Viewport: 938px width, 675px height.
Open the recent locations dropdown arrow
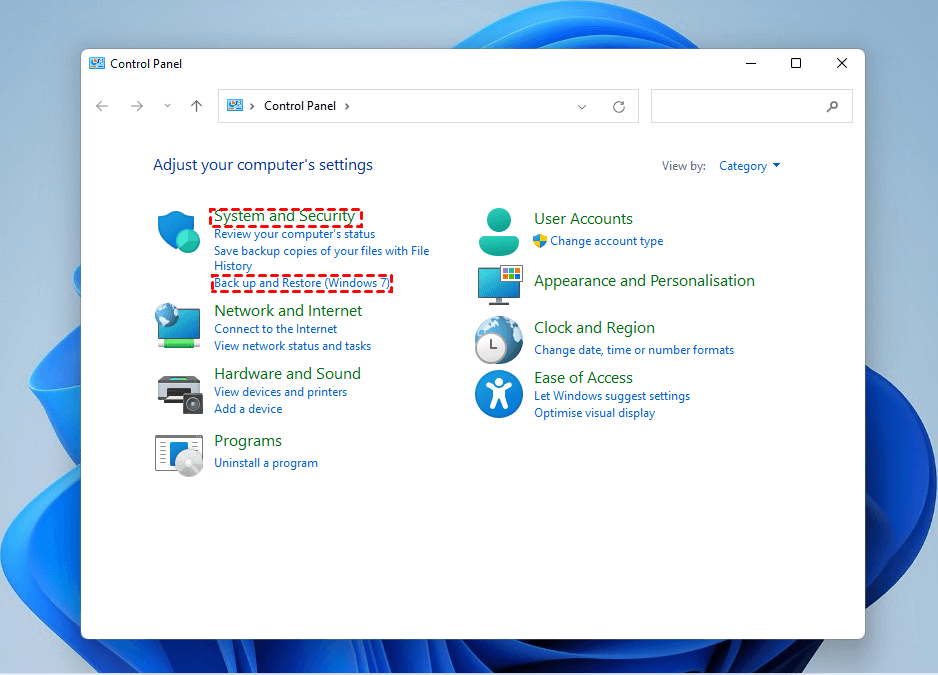tap(168, 106)
